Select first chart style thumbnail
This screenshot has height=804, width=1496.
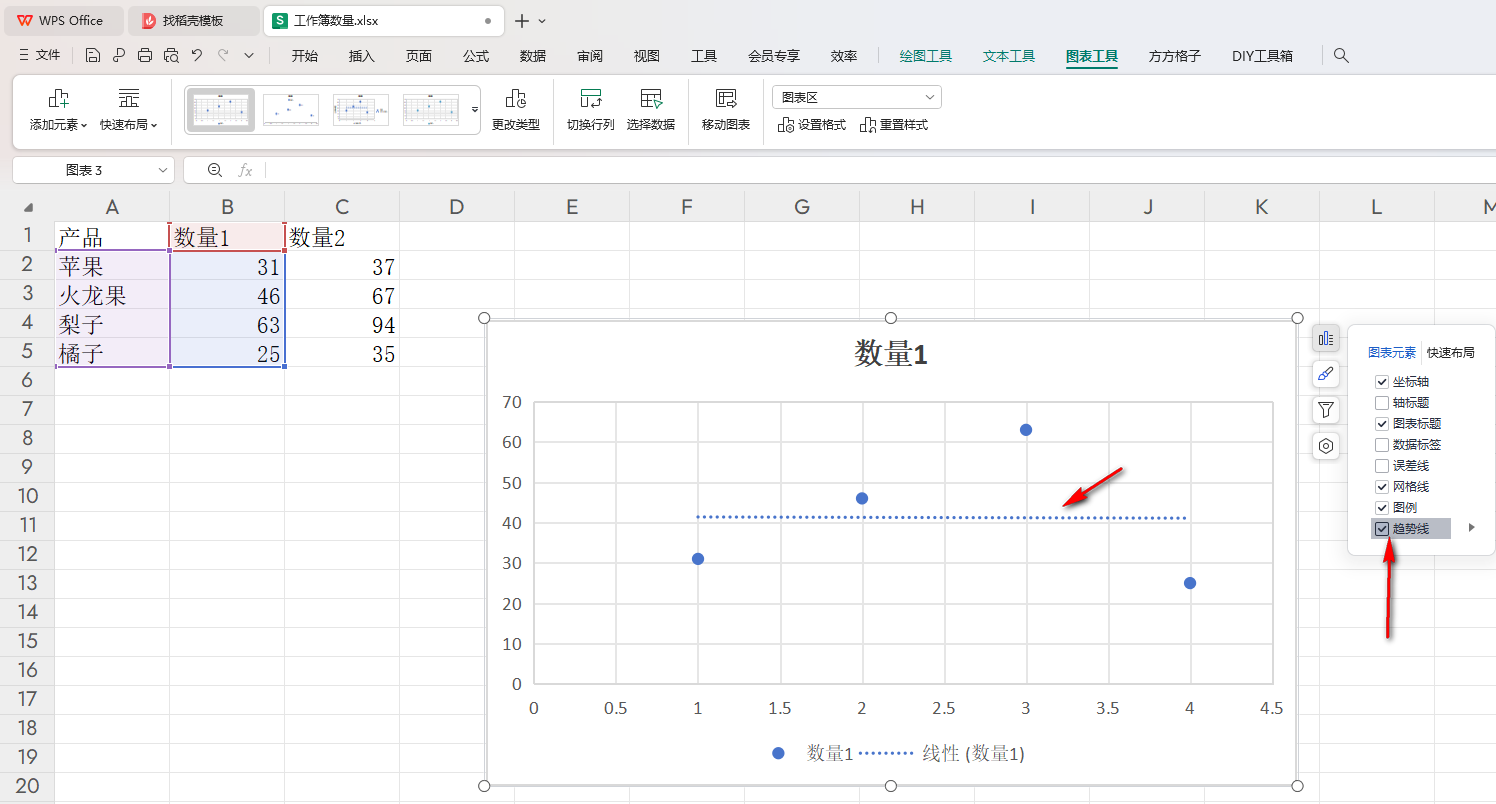pyautogui.click(x=221, y=110)
